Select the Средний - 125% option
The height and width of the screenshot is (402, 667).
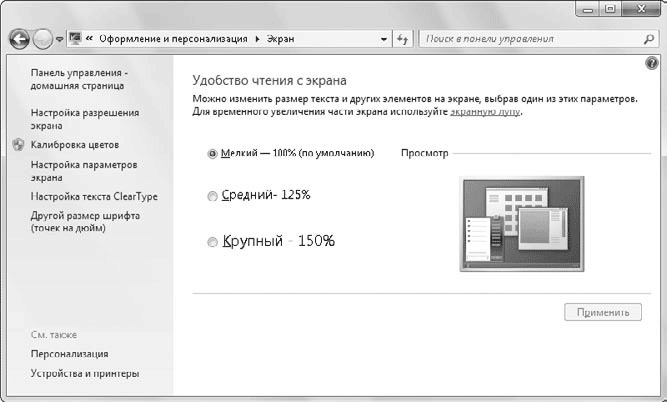[211, 197]
